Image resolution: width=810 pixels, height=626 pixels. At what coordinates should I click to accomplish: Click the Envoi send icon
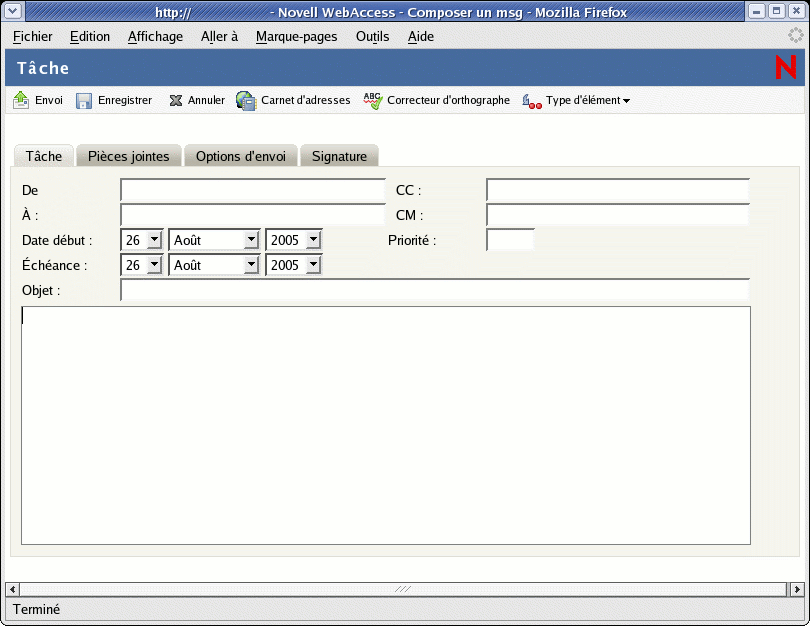click(x=21, y=100)
